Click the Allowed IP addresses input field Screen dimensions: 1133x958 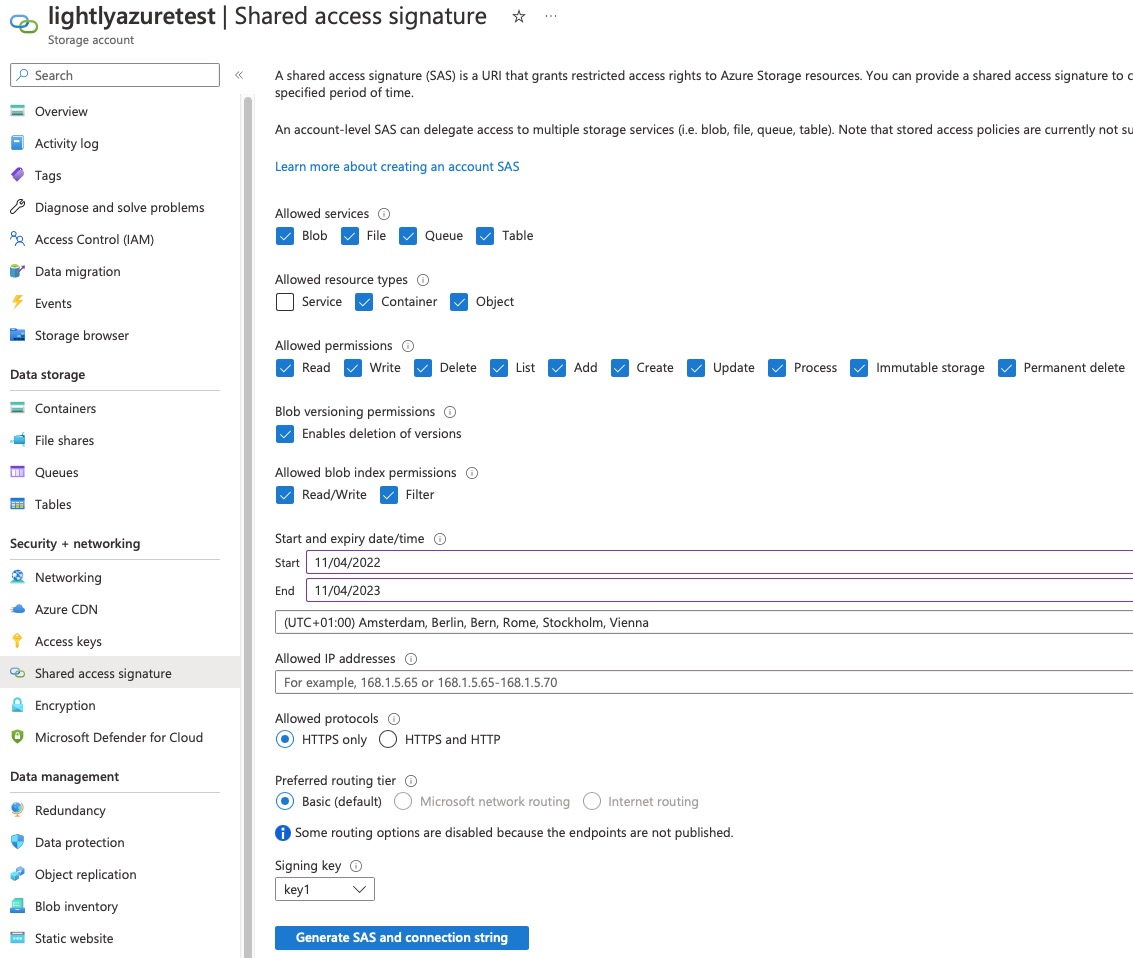(x=704, y=682)
